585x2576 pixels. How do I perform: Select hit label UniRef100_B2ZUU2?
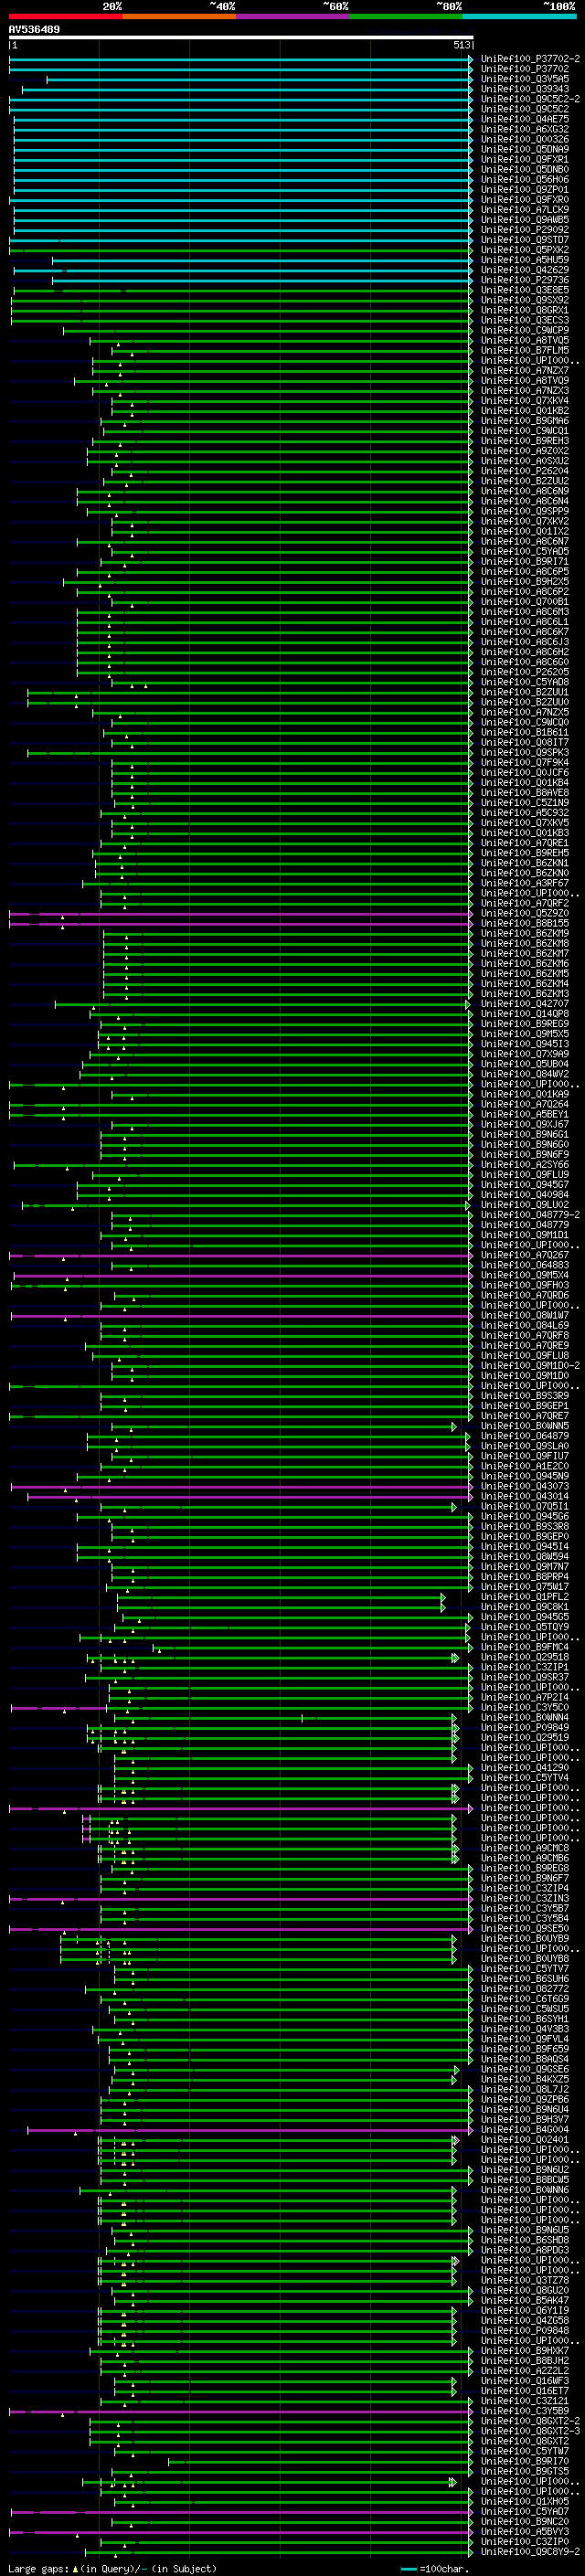click(x=525, y=481)
